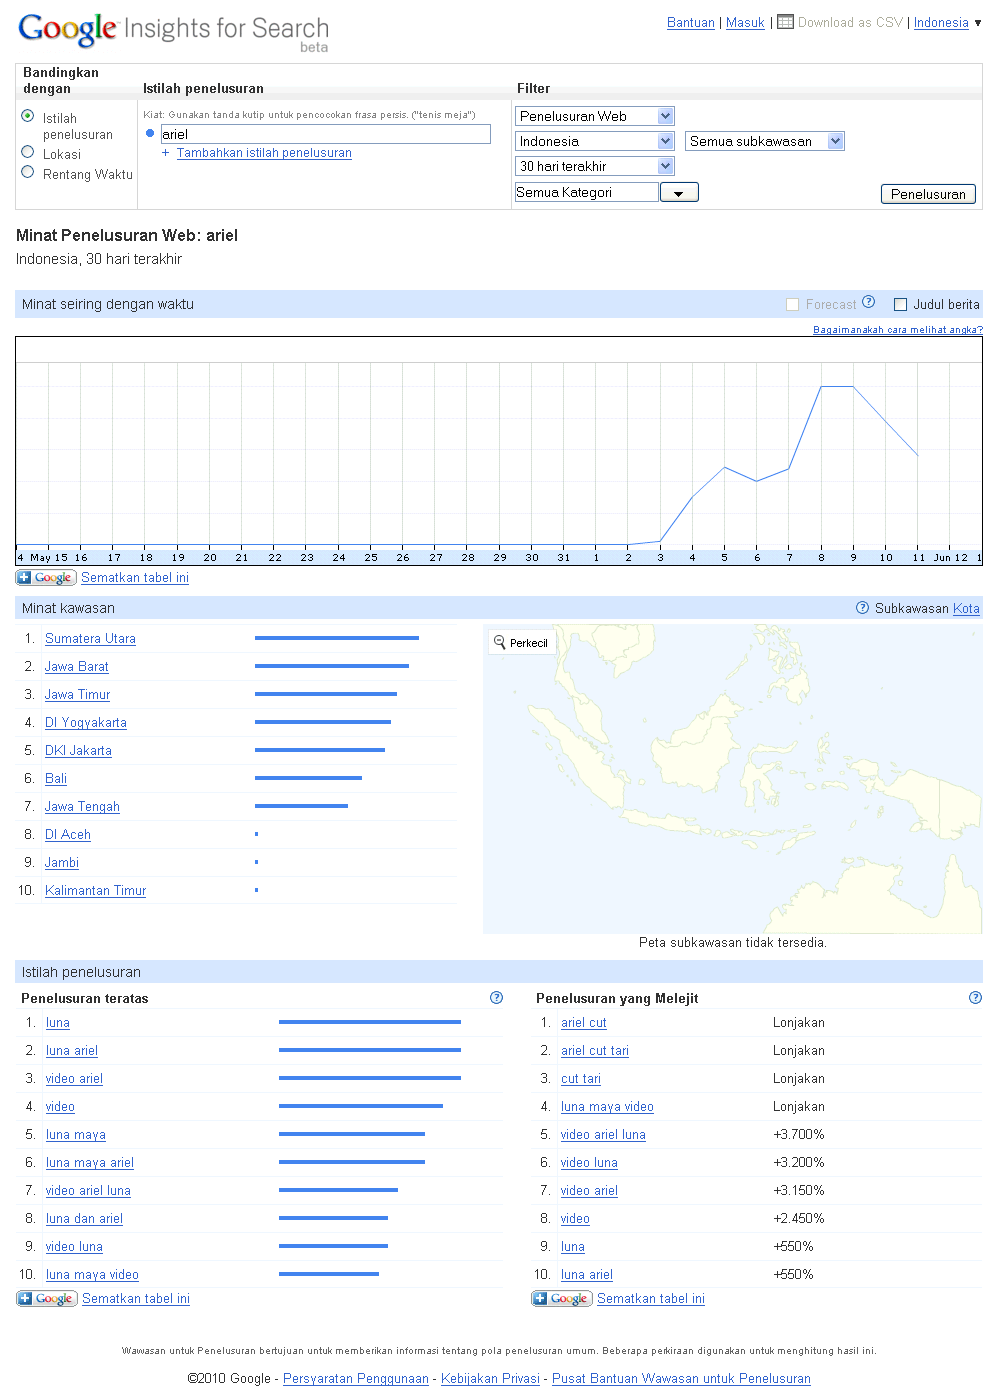Click top search term luna dan ariel

tap(84, 1219)
